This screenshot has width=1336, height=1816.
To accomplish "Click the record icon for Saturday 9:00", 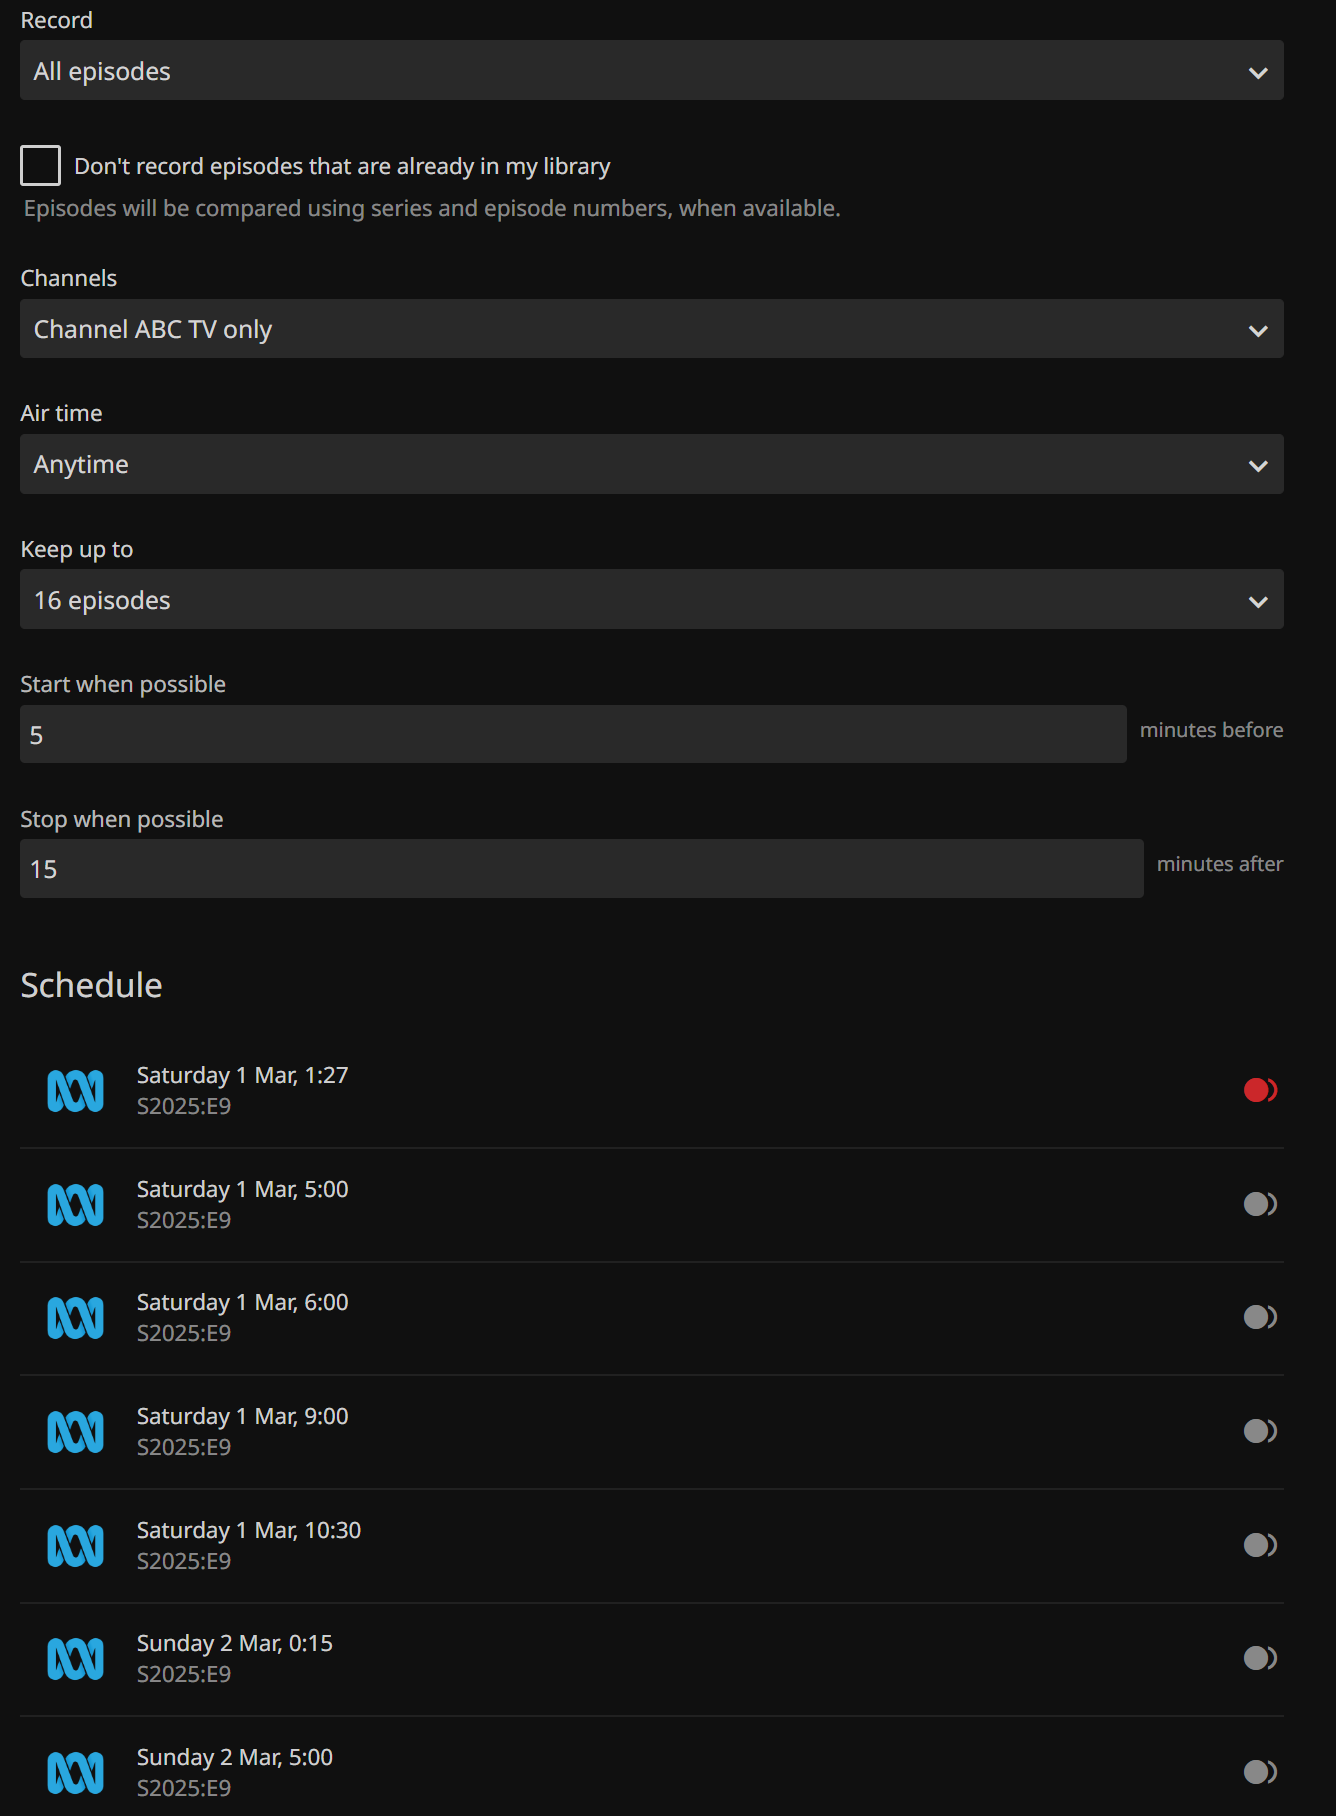I will coord(1259,1431).
